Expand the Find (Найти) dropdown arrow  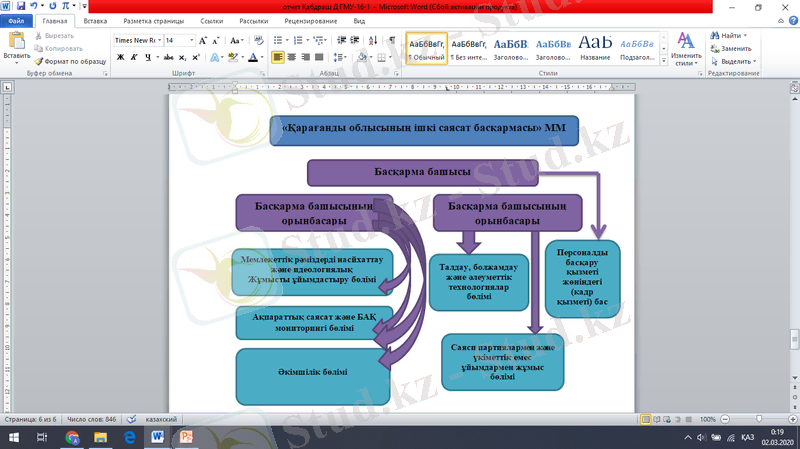[746, 35]
